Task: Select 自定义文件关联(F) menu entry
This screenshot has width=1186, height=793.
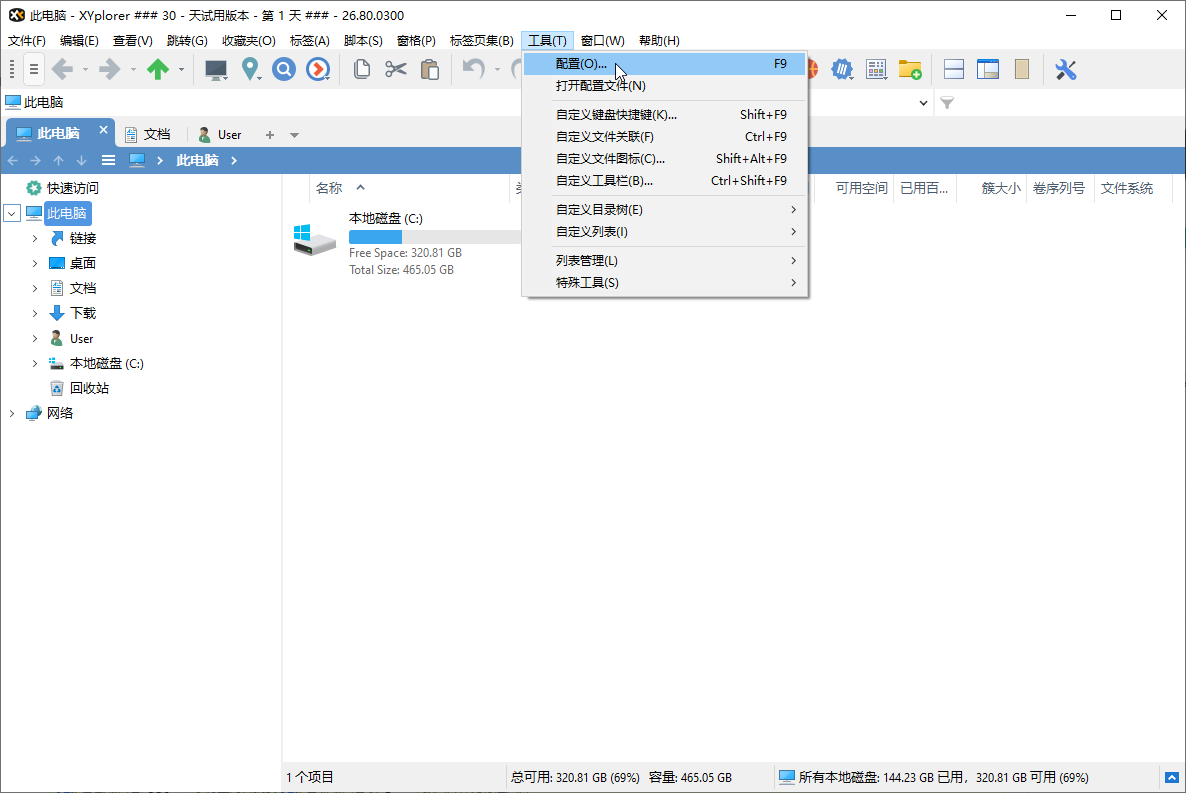Action: (x=665, y=136)
